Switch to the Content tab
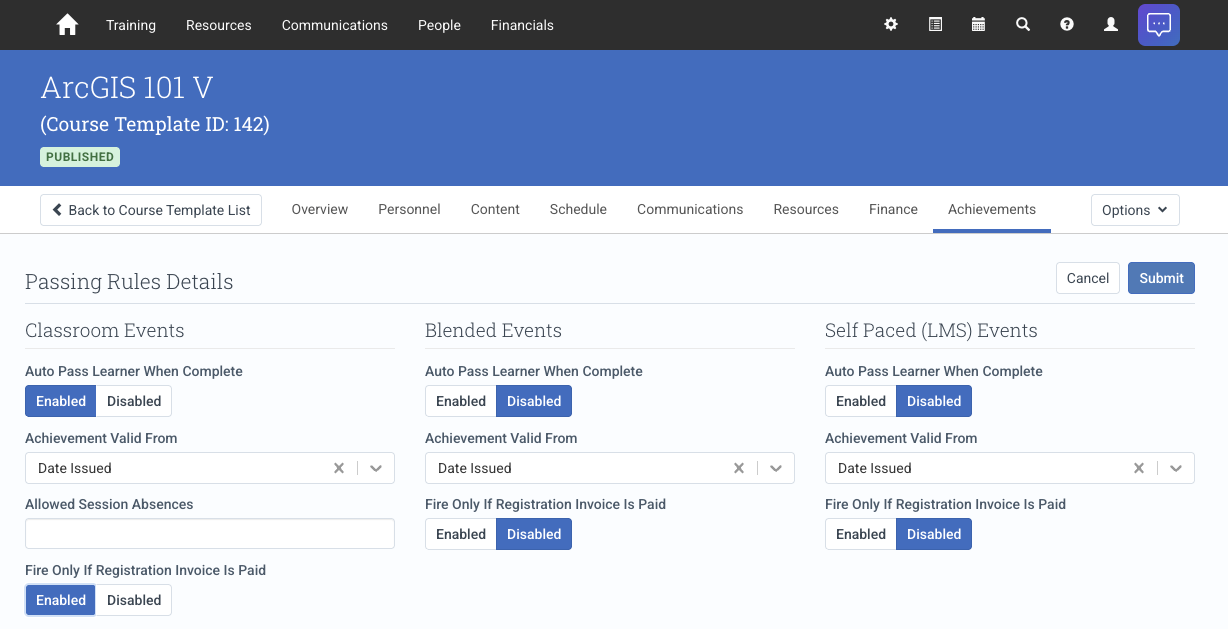The image size is (1228, 629). pos(495,209)
